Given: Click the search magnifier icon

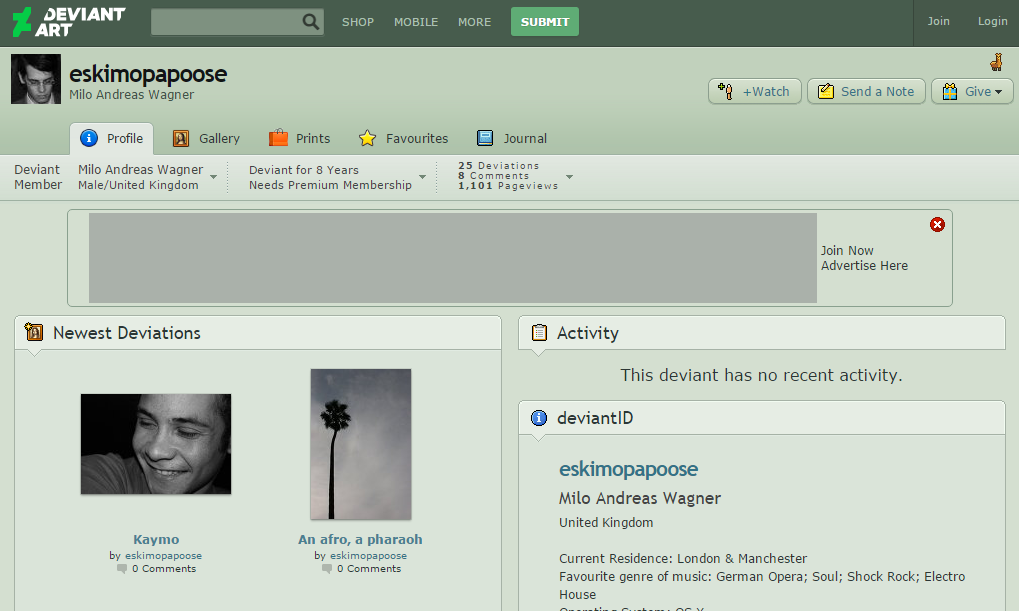Looking at the screenshot, I should click(x=311, y=22).
